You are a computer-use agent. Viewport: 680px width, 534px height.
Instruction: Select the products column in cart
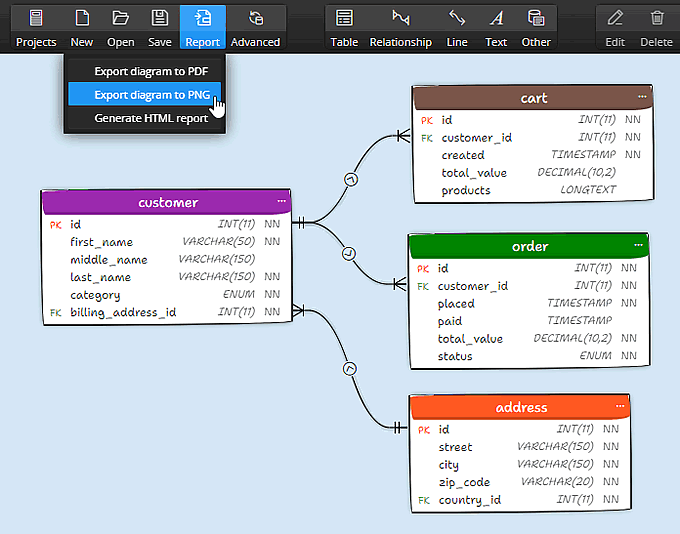pyautogui.click(x=533, y=190)
